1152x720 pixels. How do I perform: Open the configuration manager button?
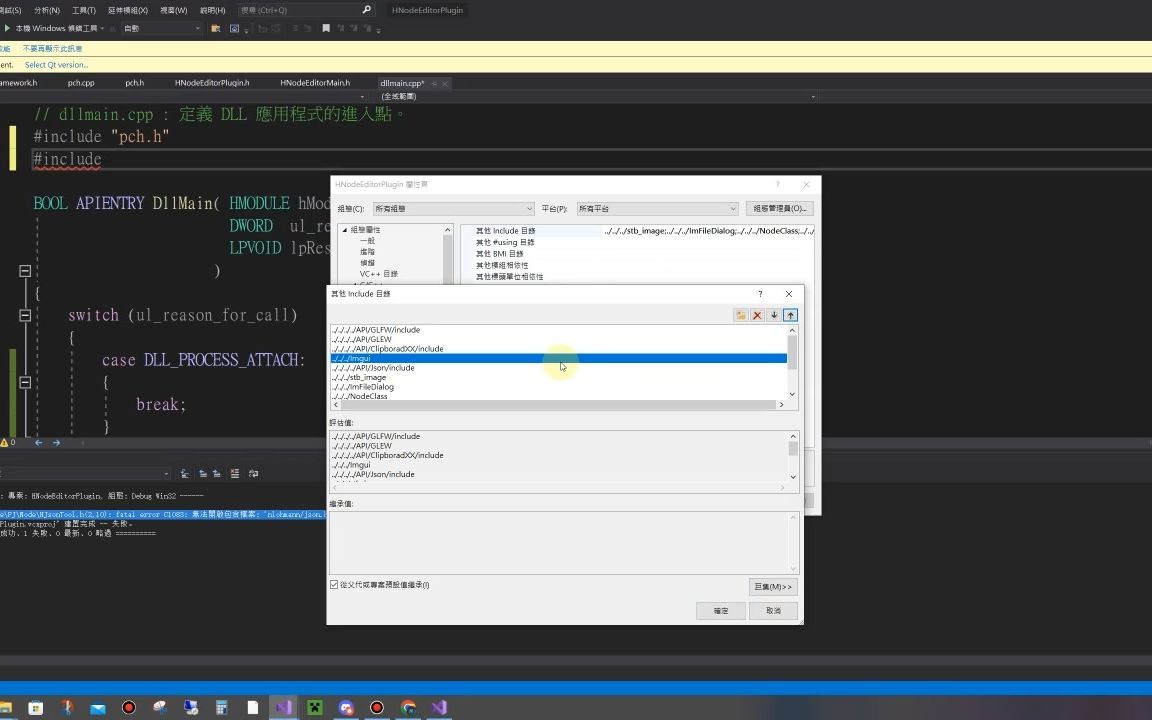coord(780,209)
